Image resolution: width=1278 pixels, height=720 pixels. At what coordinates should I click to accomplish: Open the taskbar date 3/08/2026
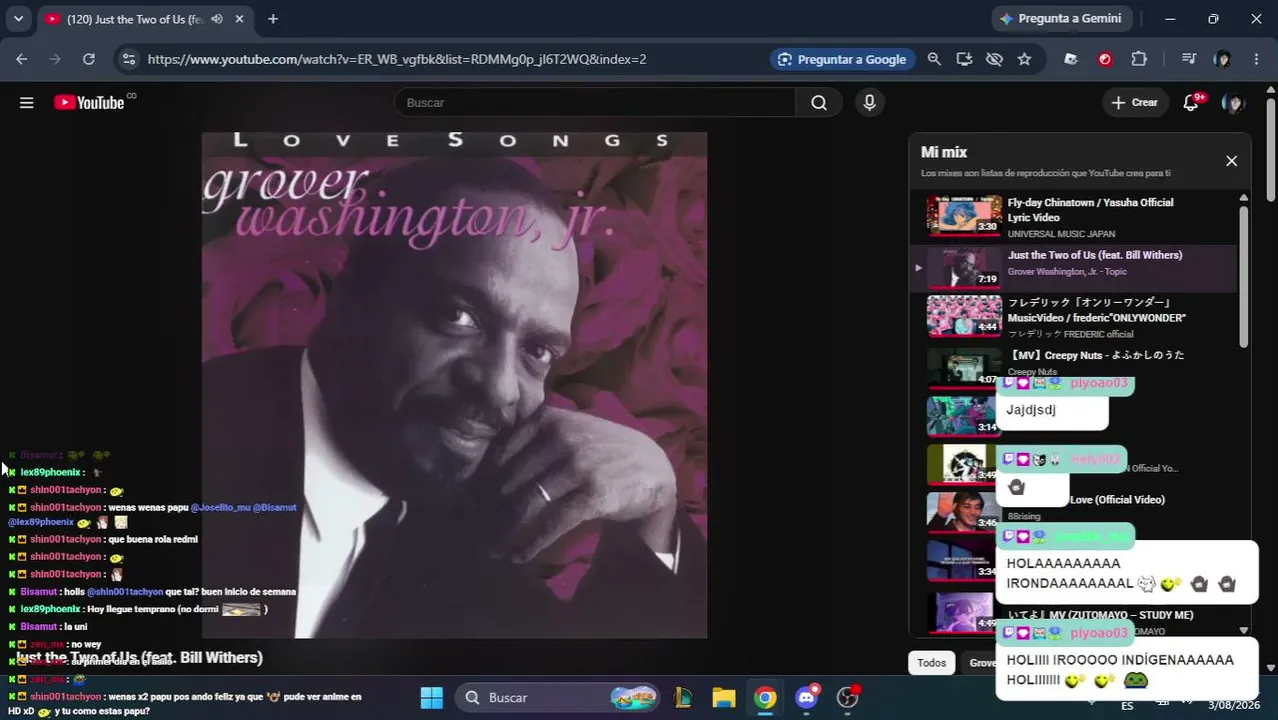point(1234,705)
